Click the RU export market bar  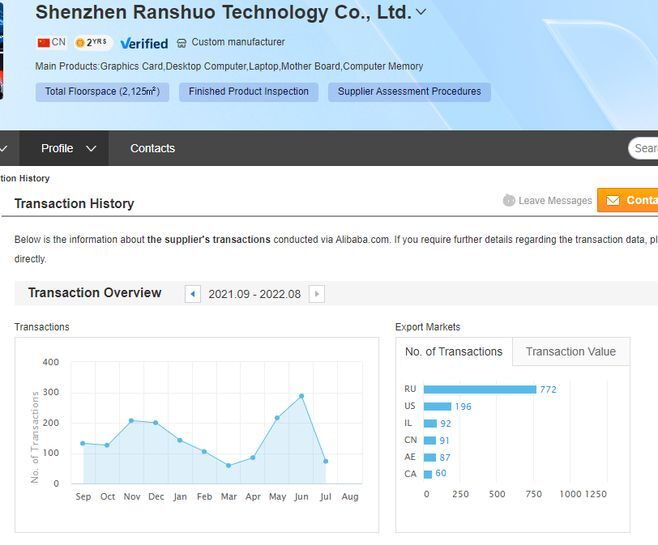(x=480, y=389)
